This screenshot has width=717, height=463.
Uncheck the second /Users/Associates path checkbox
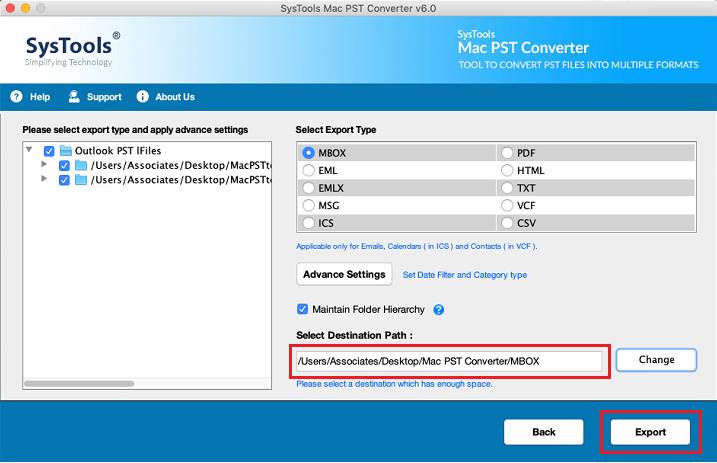pos(64,180)
